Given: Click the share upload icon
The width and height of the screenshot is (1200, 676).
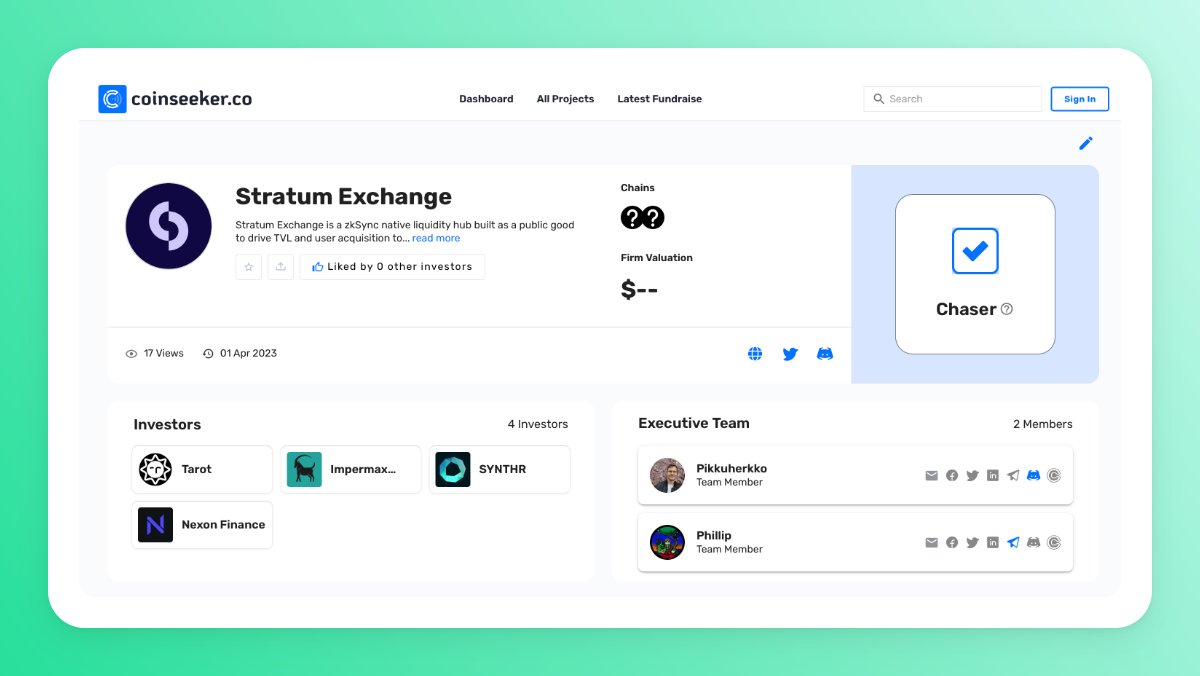Looking at the screenshot, I should click(x=281, y=267).
